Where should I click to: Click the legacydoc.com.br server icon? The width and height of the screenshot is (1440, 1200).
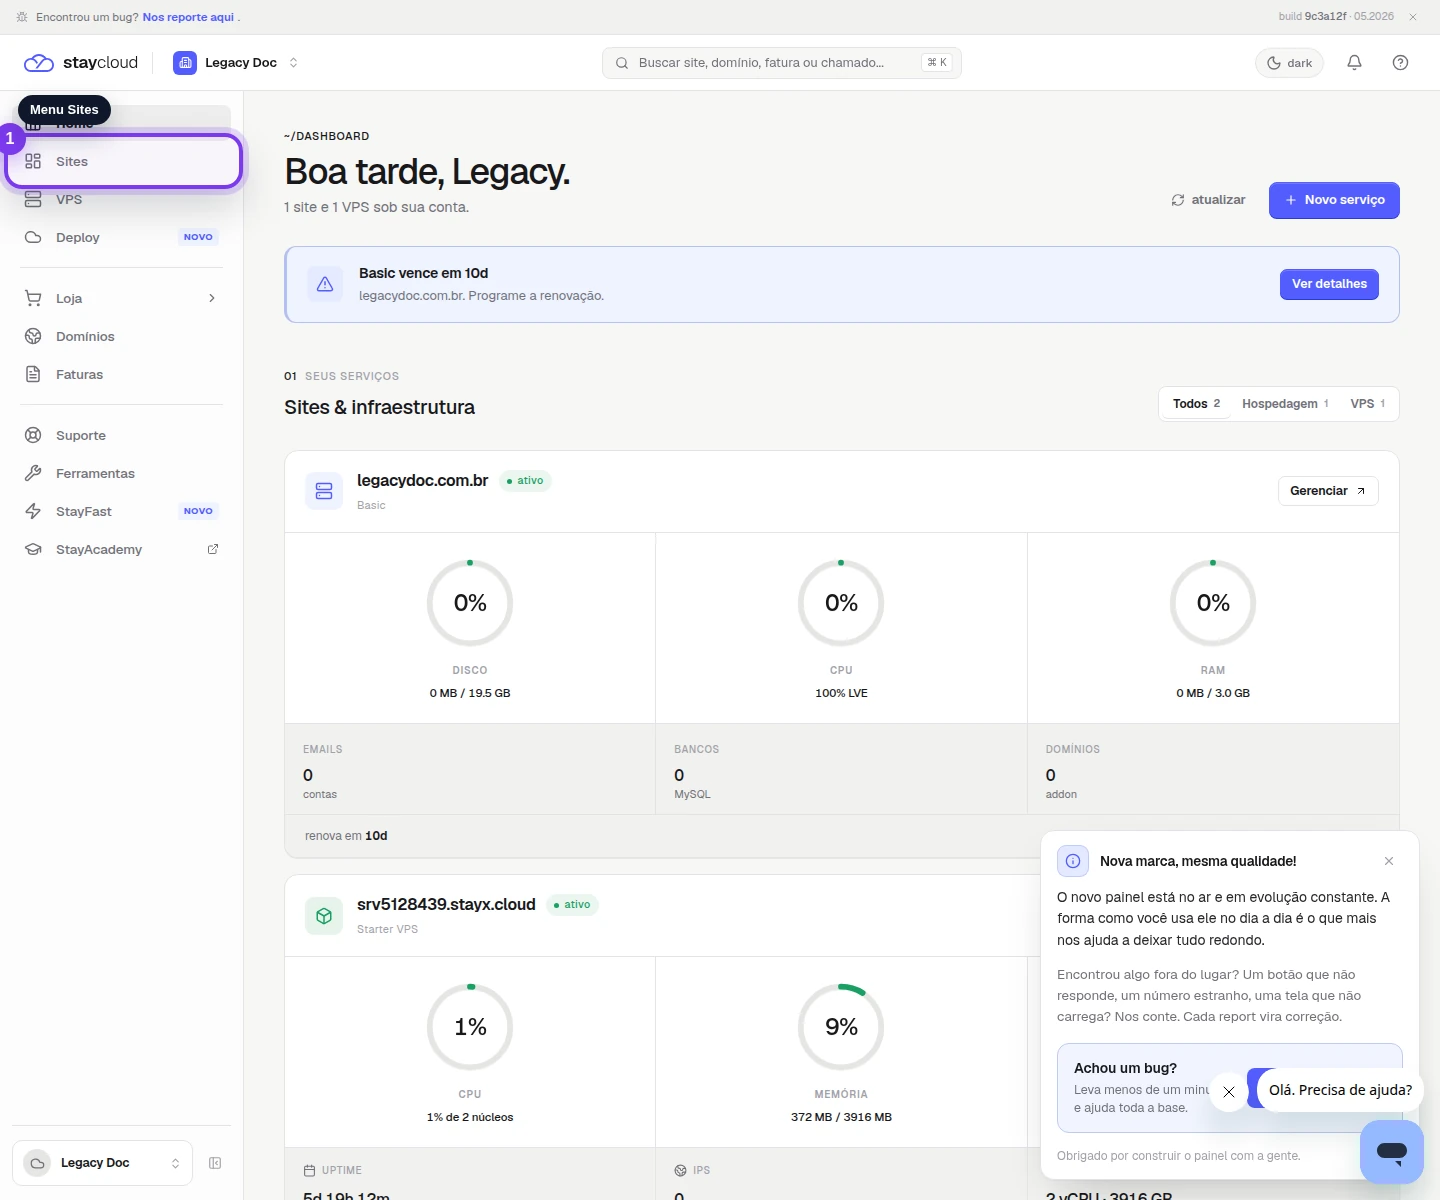[x=324, y=491]
